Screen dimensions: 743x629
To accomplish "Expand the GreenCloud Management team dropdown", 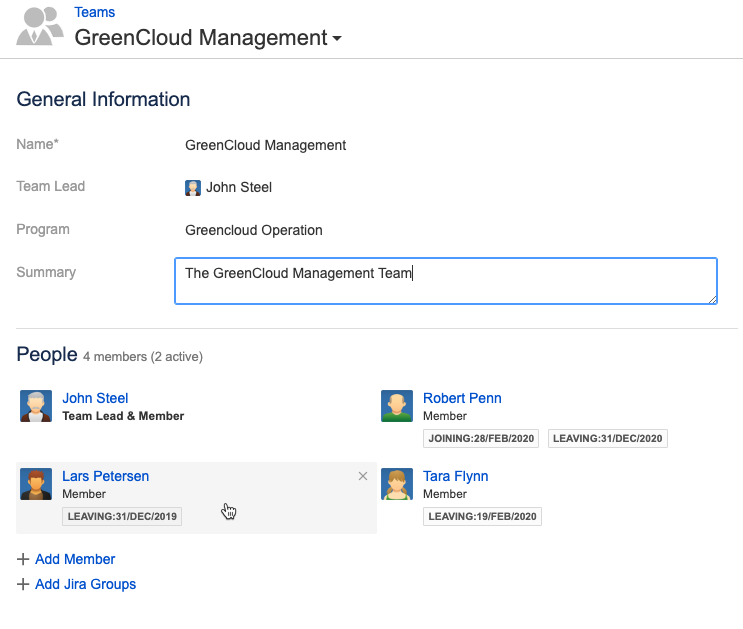I will pyautogui.click(x=336, y=40).
